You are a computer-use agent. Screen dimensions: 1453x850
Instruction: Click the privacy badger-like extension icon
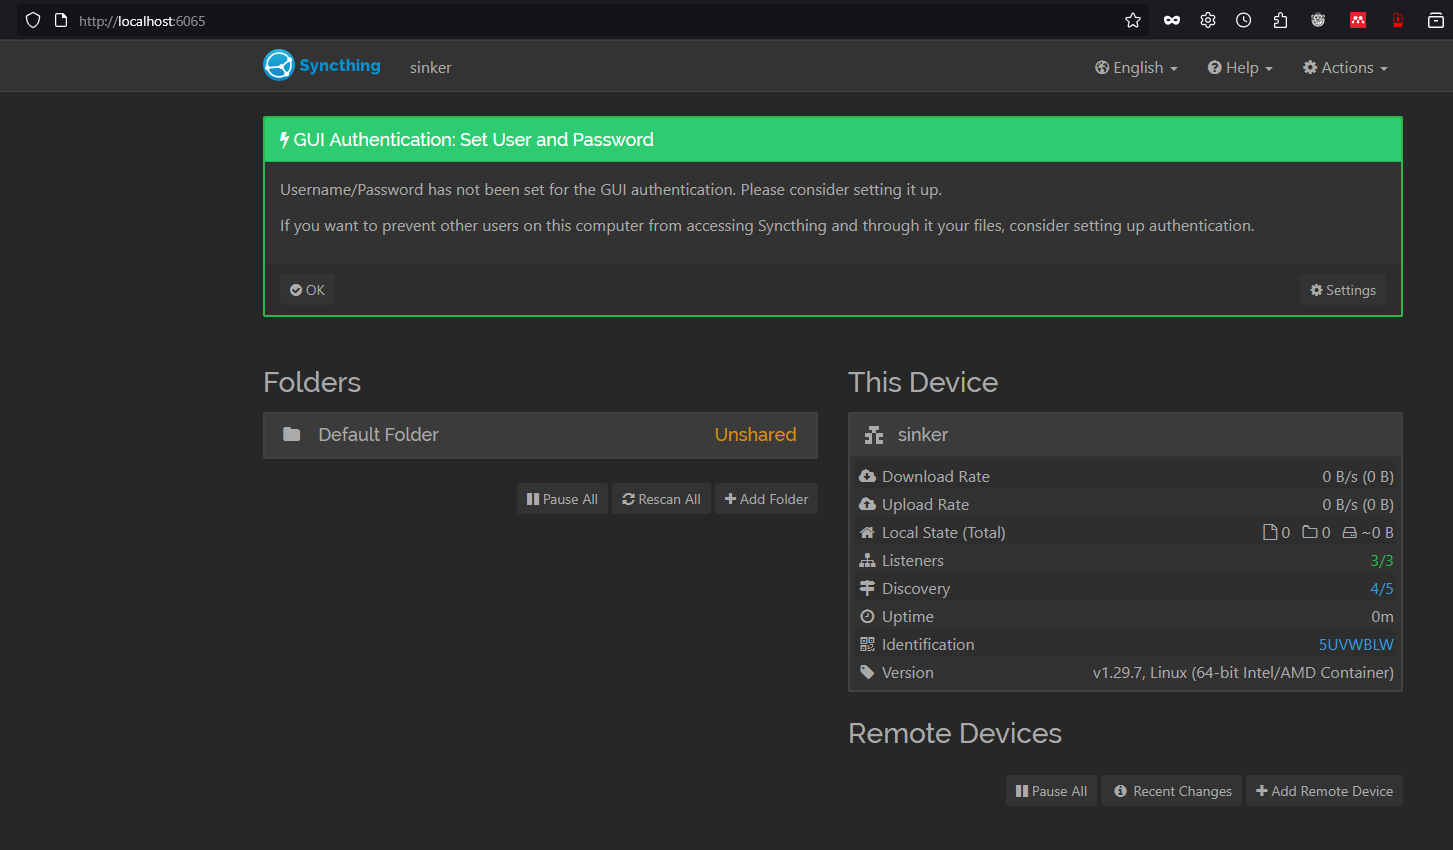(x=1318, y=20)
